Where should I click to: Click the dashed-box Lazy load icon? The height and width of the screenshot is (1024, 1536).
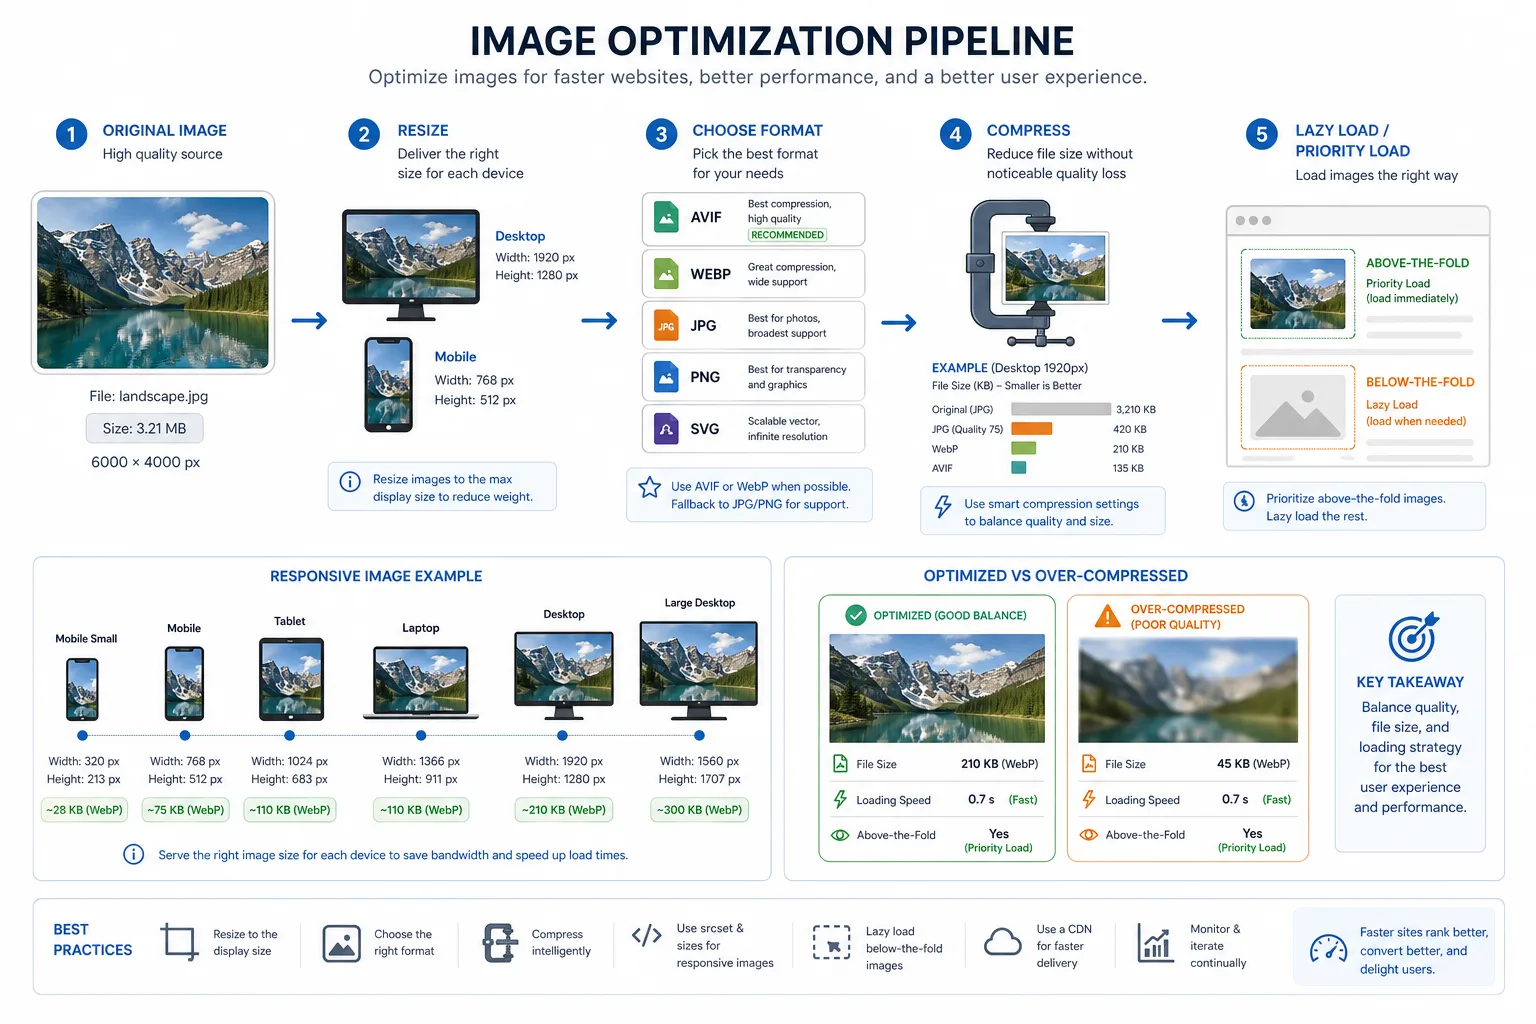tap(831, 942)
